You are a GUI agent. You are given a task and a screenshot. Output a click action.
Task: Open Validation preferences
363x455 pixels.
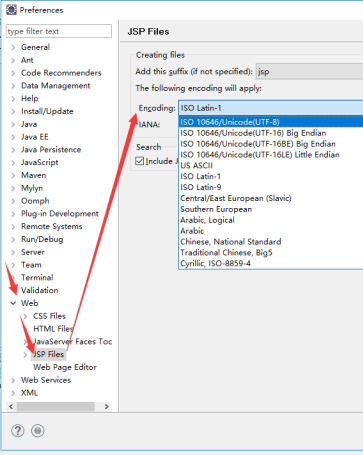[x=39, y=291]
